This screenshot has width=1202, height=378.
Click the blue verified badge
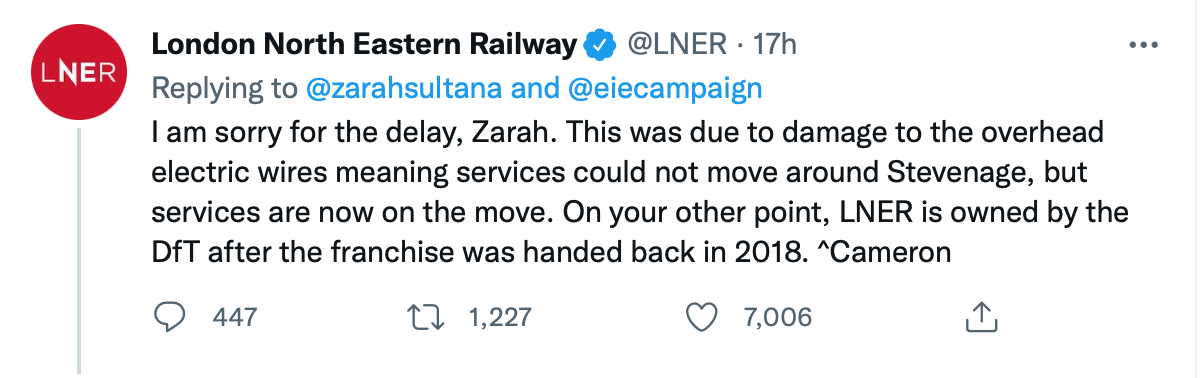coord(599,45)
